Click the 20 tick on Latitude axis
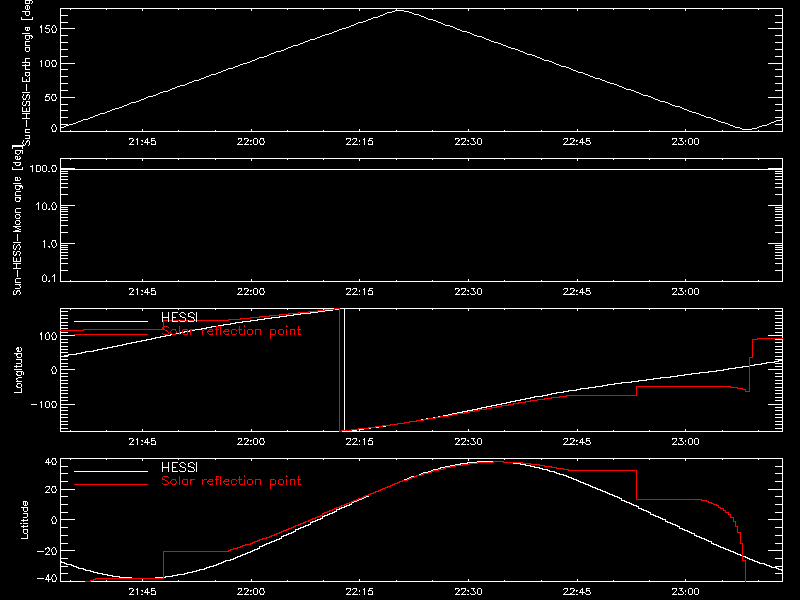The image size is (800, 600). (x=51, y=489)
